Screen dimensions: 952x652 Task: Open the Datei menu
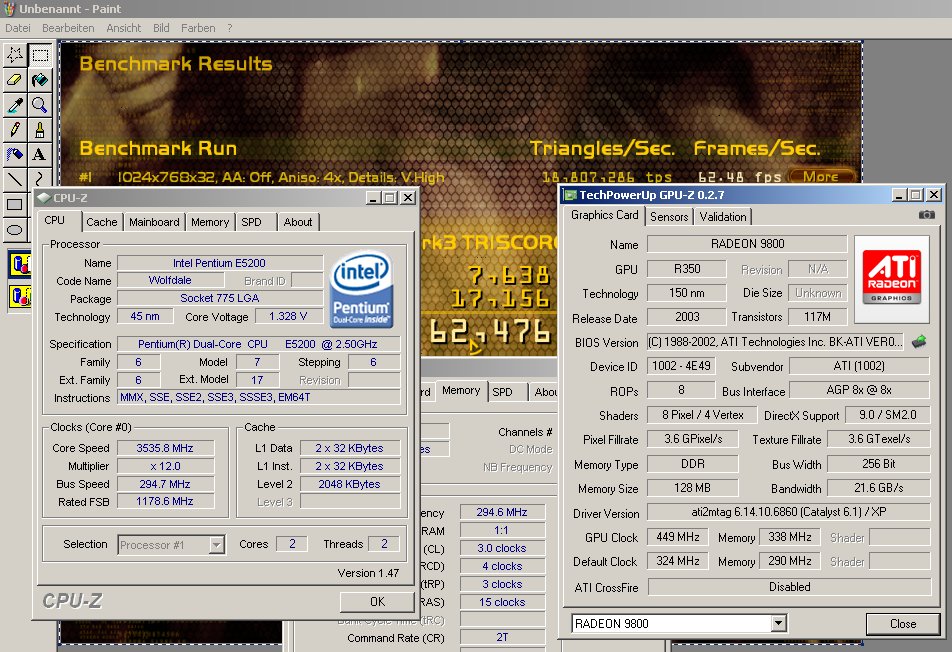18,28
